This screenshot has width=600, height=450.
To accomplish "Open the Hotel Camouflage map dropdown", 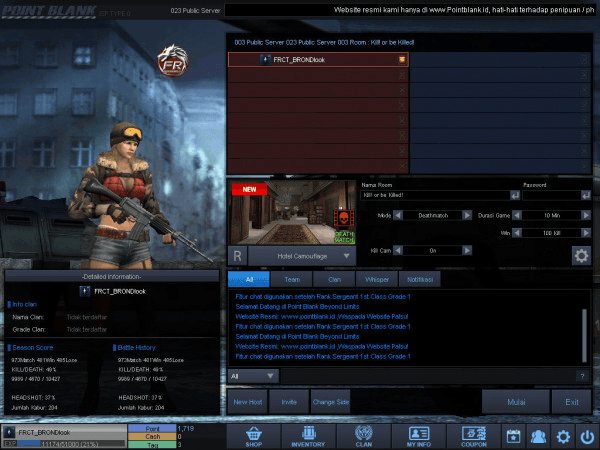I will coord(302,256).
